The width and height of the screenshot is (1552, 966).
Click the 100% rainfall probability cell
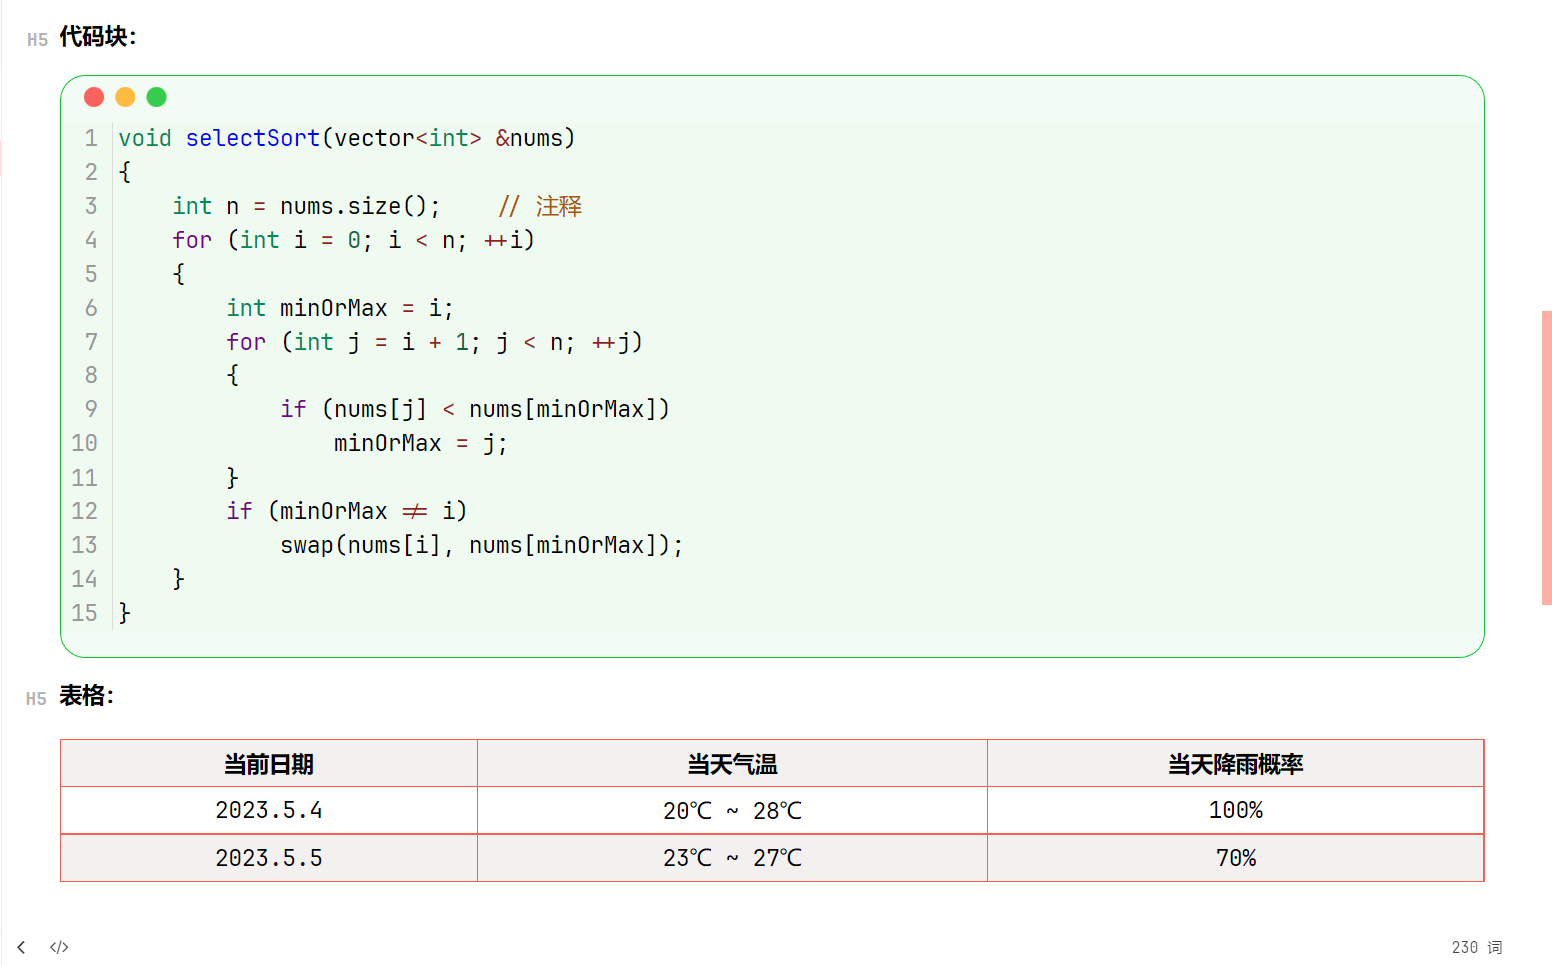point(1236,810)
